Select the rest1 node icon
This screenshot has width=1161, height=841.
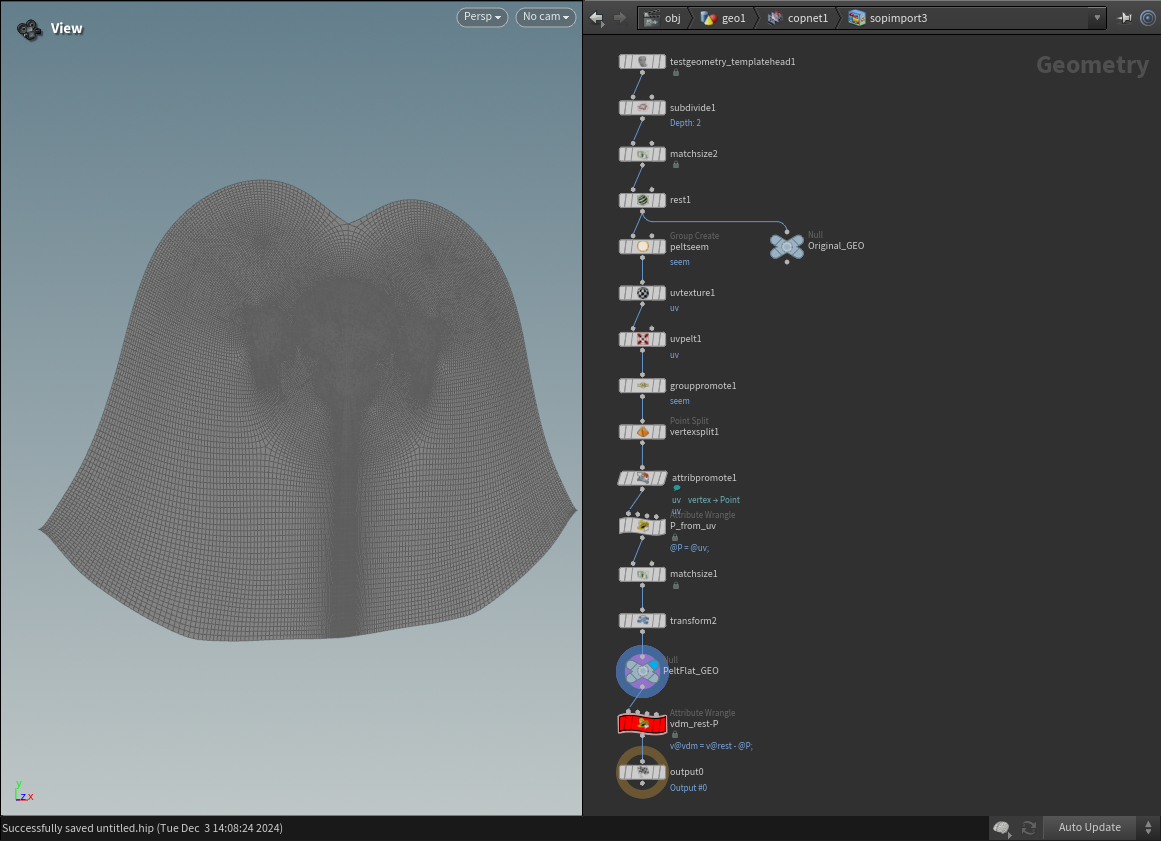(x=642, y=200)
